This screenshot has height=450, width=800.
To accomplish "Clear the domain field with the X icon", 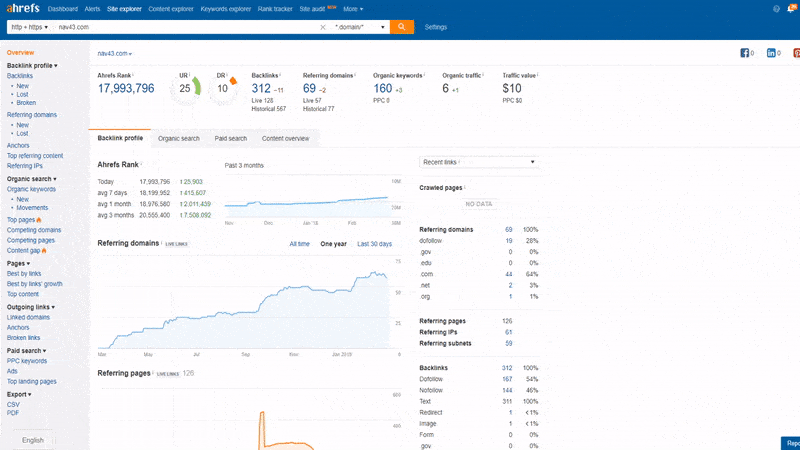I will coord(322,27).
